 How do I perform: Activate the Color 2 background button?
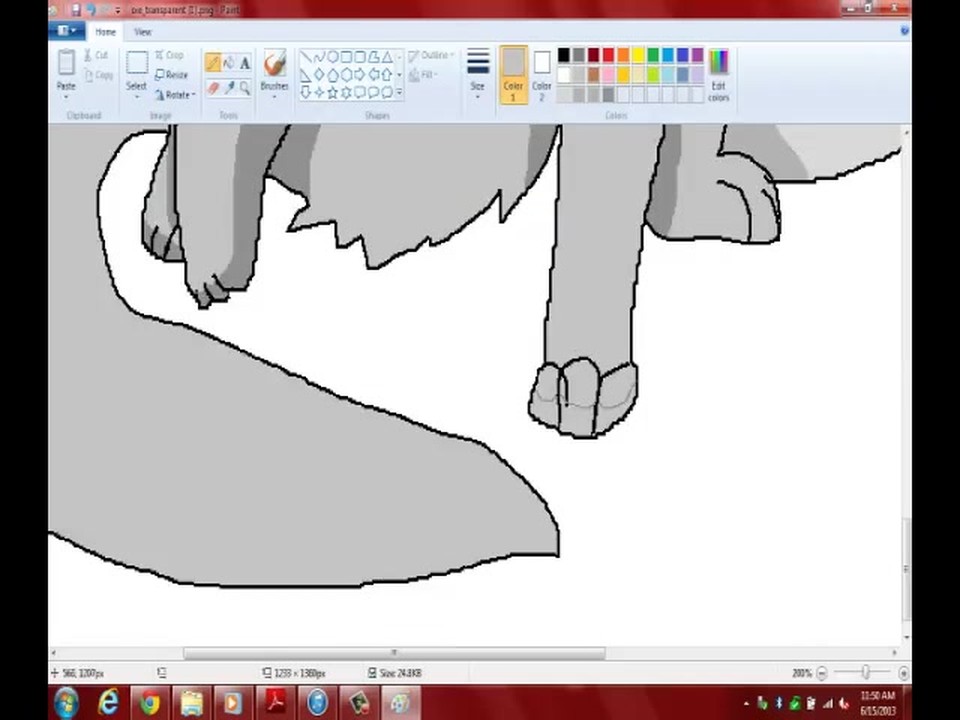pyautogui.click(x=542, y=75)
